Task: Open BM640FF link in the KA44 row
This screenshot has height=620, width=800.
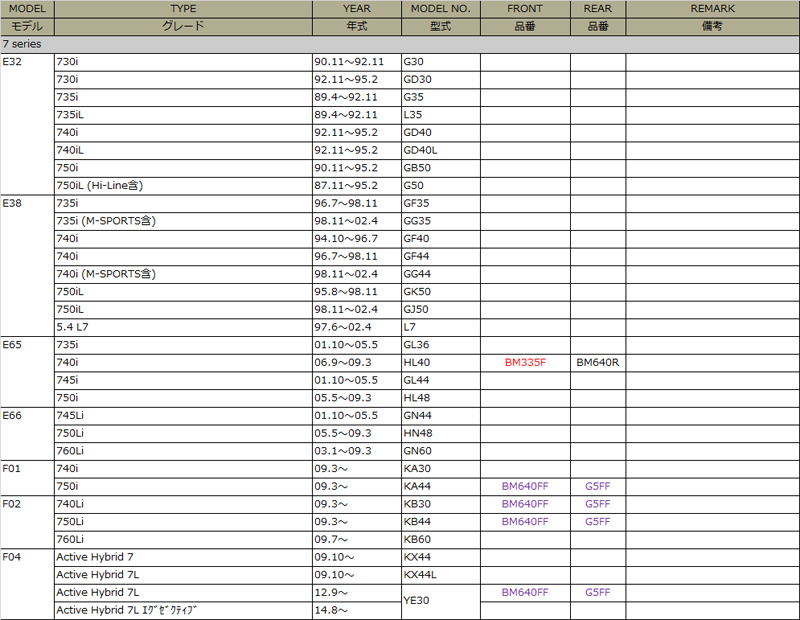Action: [525, 486]
